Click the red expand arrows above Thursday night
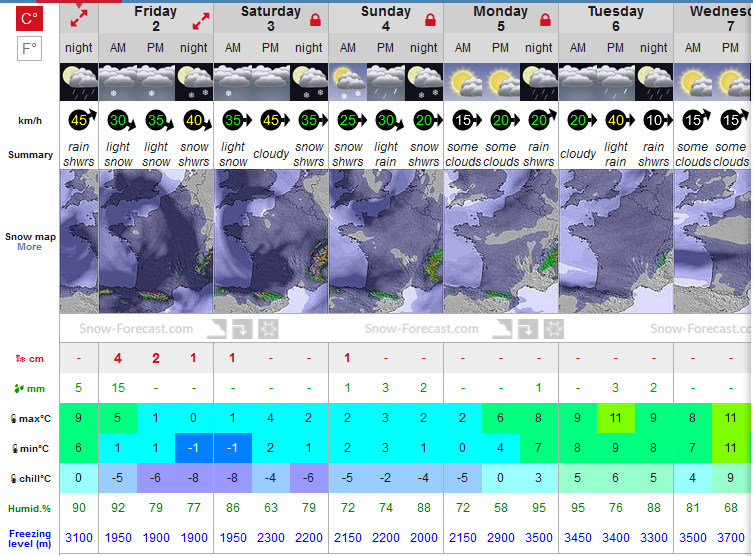The height and width of the screenshot is (556, 753). pos(79,18)
